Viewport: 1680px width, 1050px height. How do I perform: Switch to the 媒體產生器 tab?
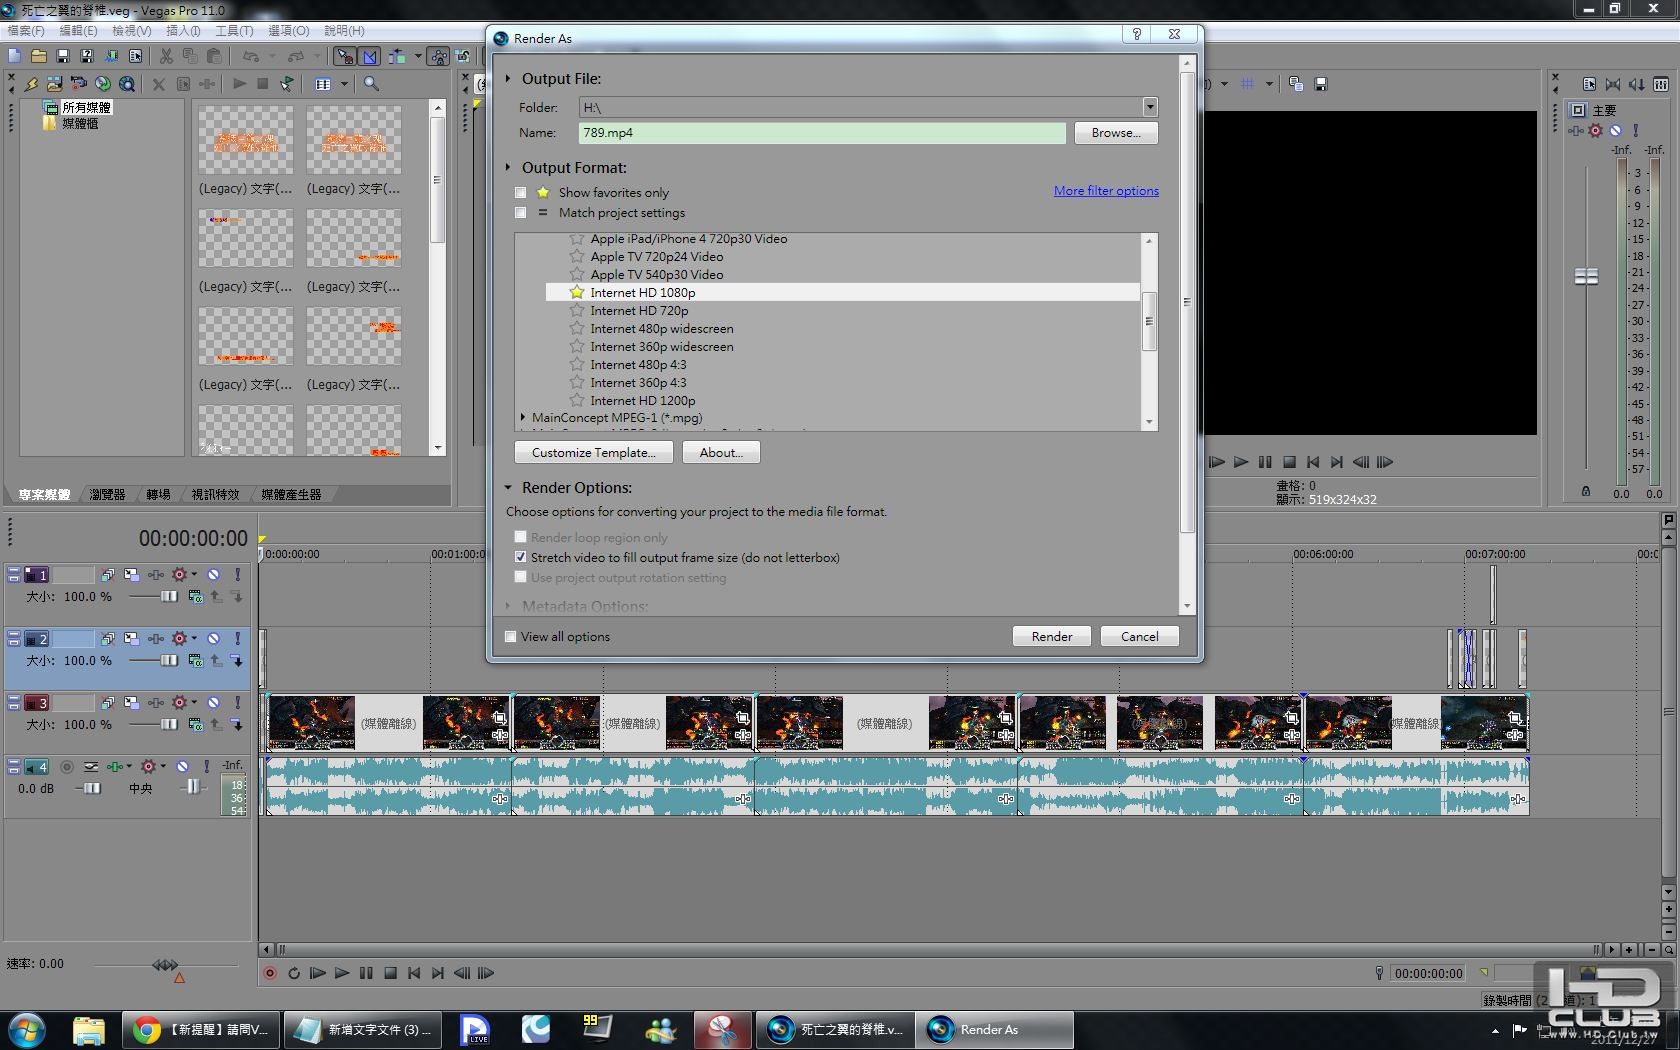tap(291, 494)
